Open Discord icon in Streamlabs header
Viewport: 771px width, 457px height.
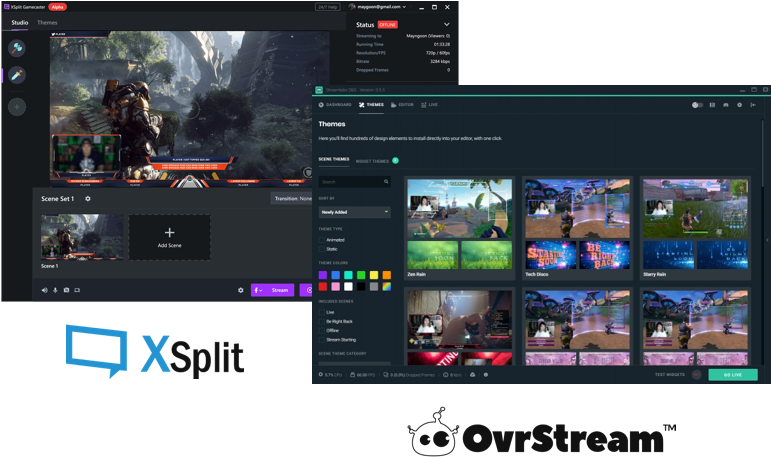pyautogui.click(x=726, y=105)
